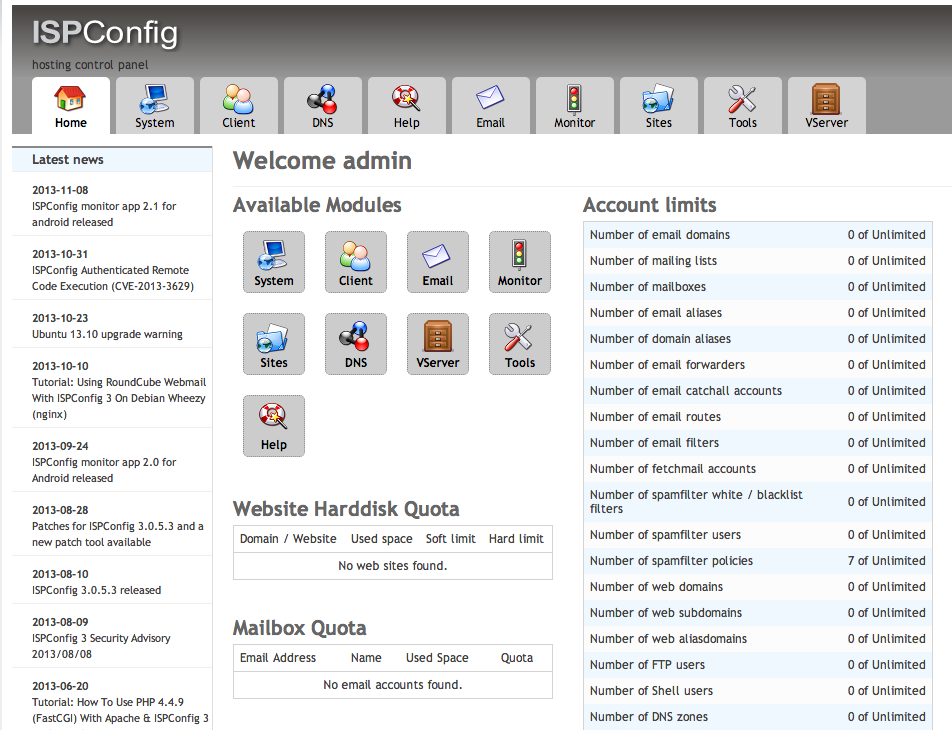Viewport: 952px width, 730px height.
Task: Click 'Number of web subdomains' row
Action: click(x=758, y=613)
